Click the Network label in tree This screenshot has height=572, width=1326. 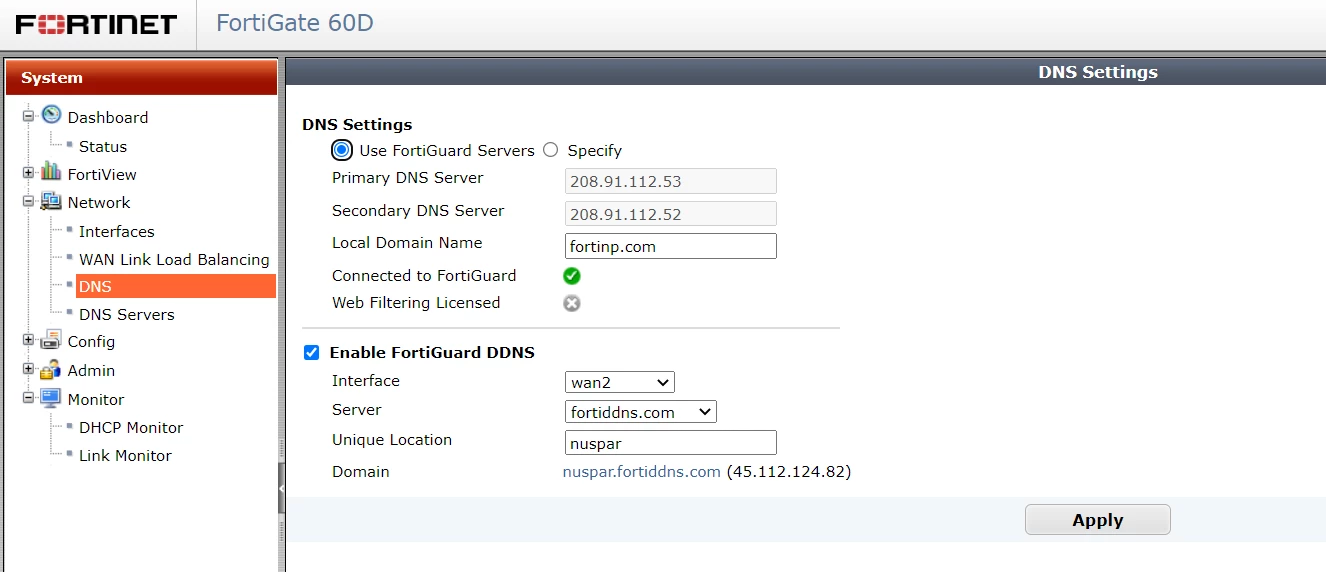point(99,202)
